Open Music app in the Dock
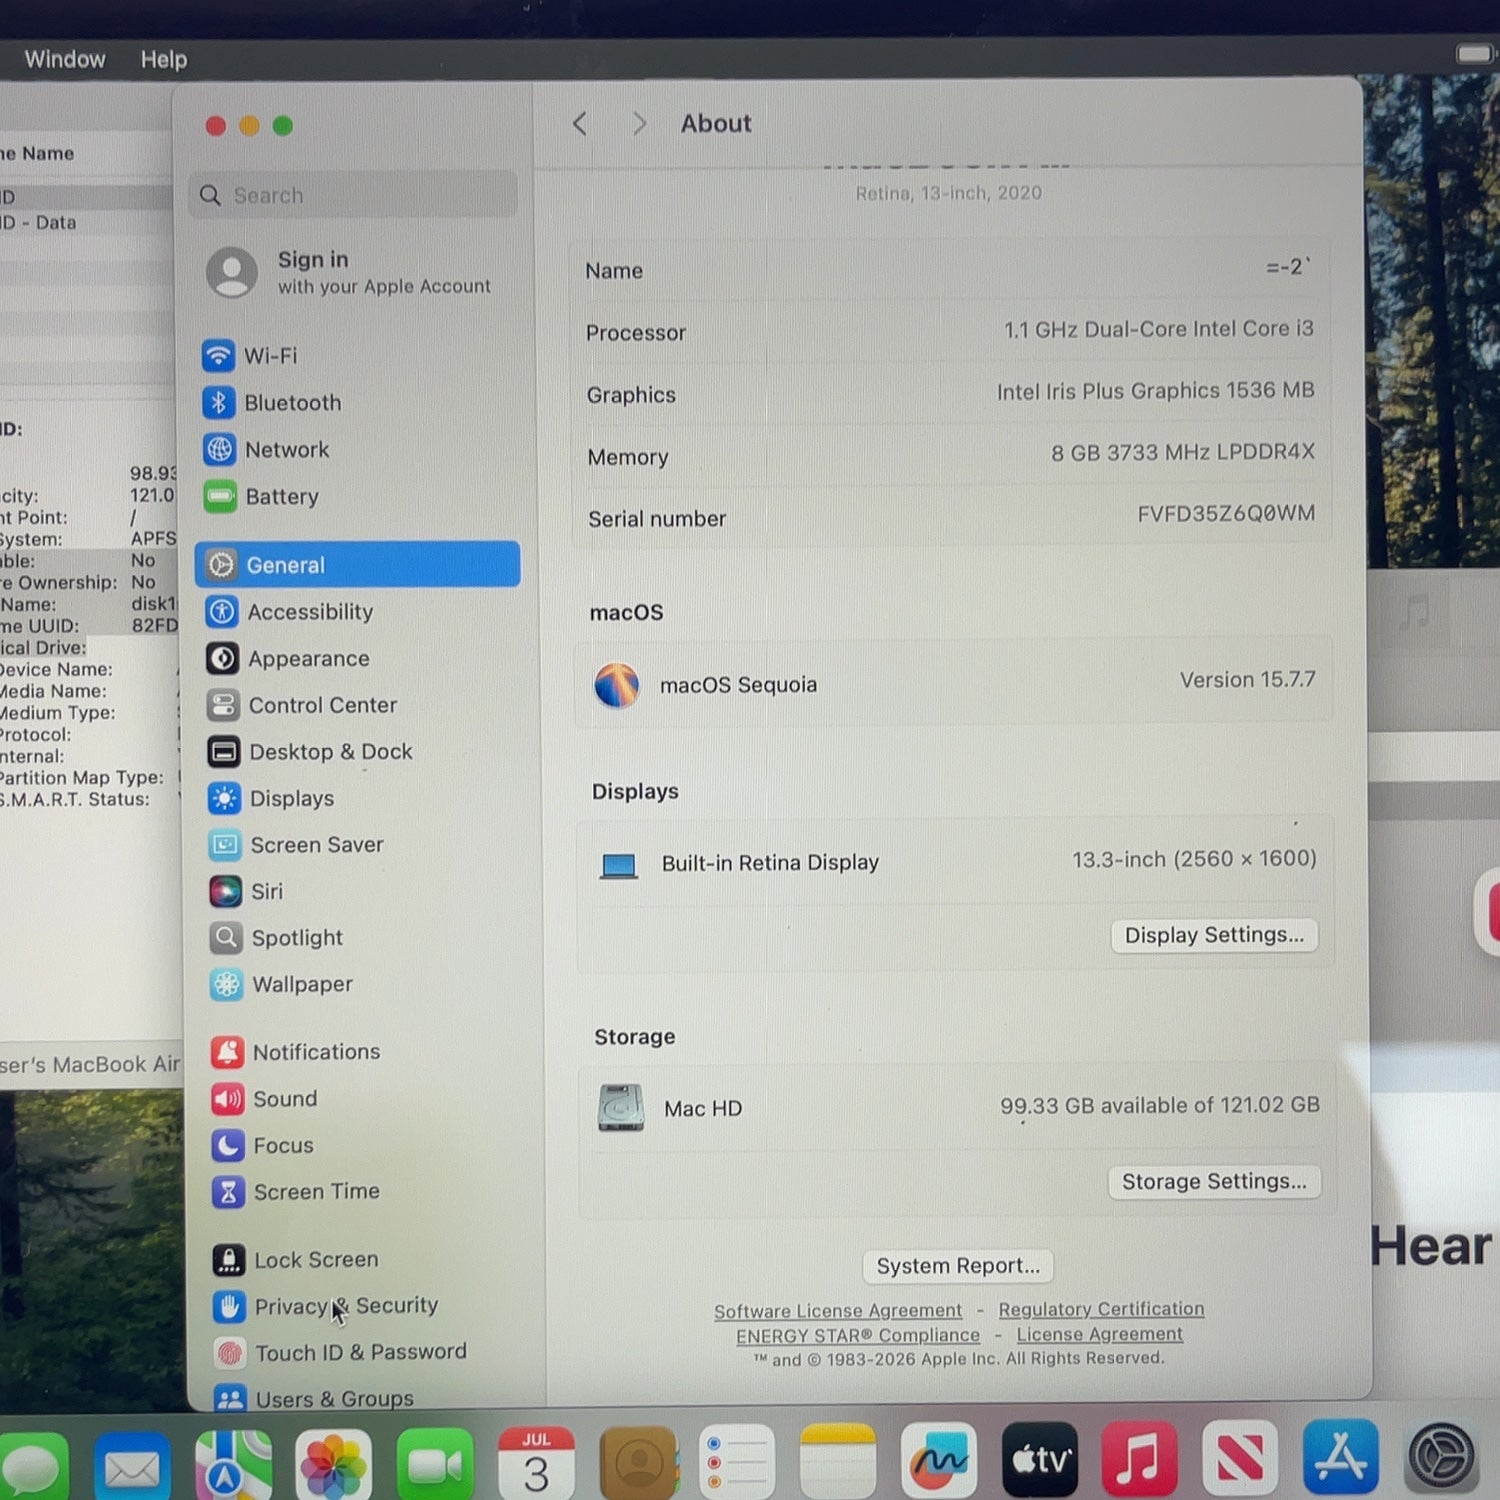This screenshot has width=1500, height=1500. tap(1139, 1458)
